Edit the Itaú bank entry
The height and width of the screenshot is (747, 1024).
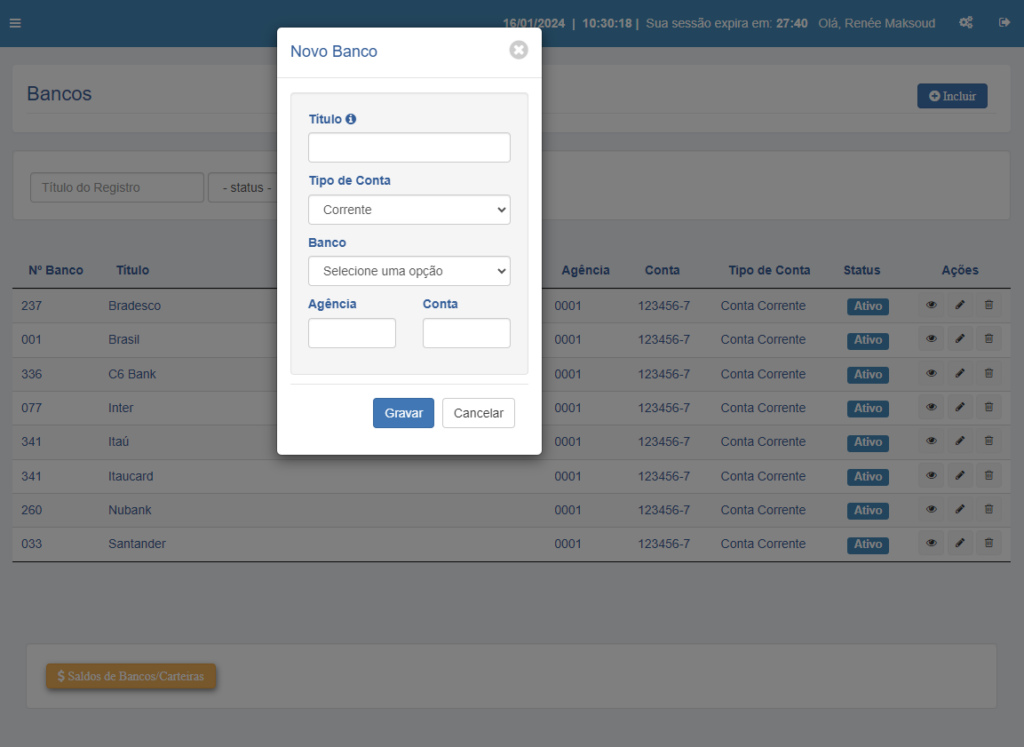pyautogui.click(x=960, y=441)
